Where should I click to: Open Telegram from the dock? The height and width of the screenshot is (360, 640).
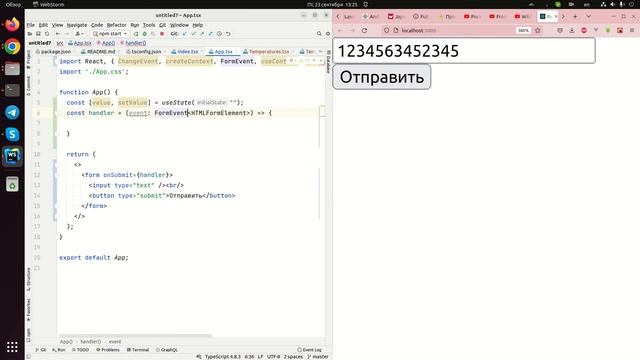[12, 112]
